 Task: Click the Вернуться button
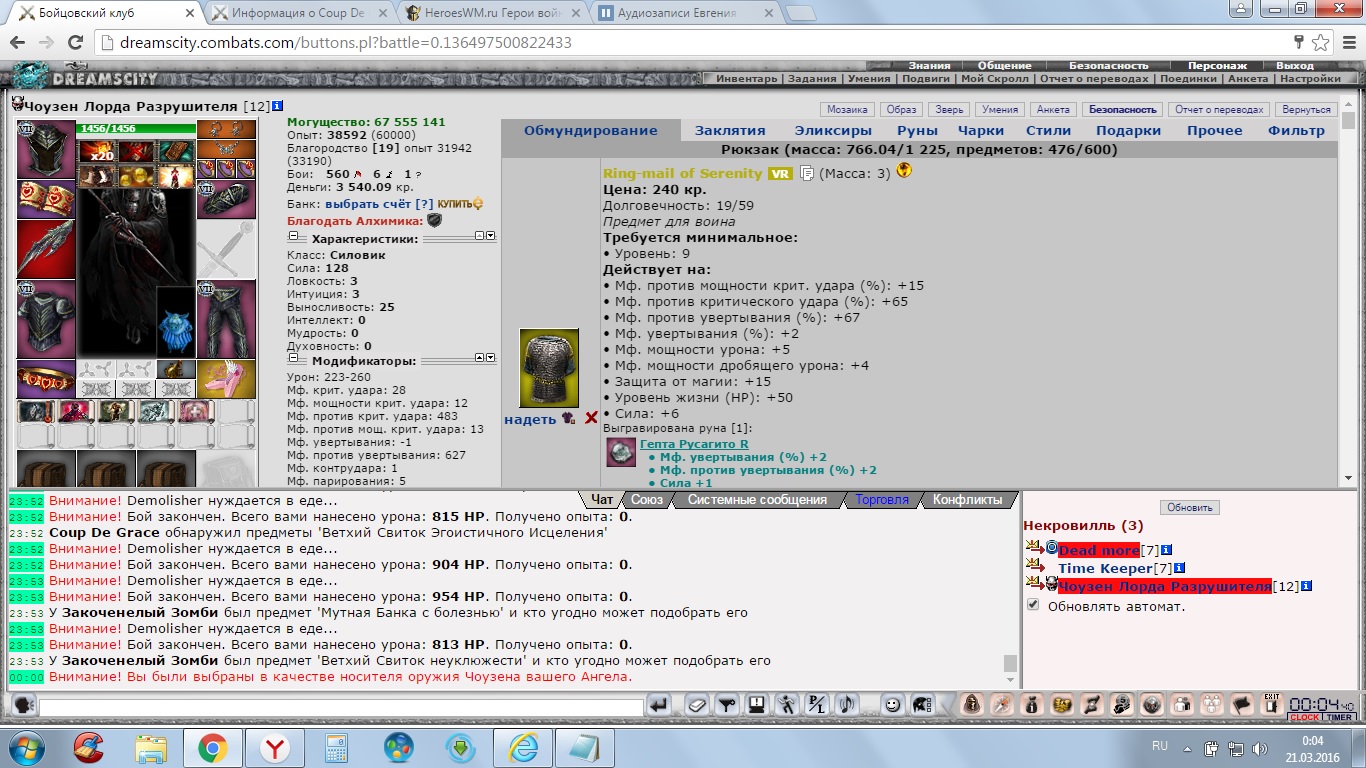point(1307,110)
